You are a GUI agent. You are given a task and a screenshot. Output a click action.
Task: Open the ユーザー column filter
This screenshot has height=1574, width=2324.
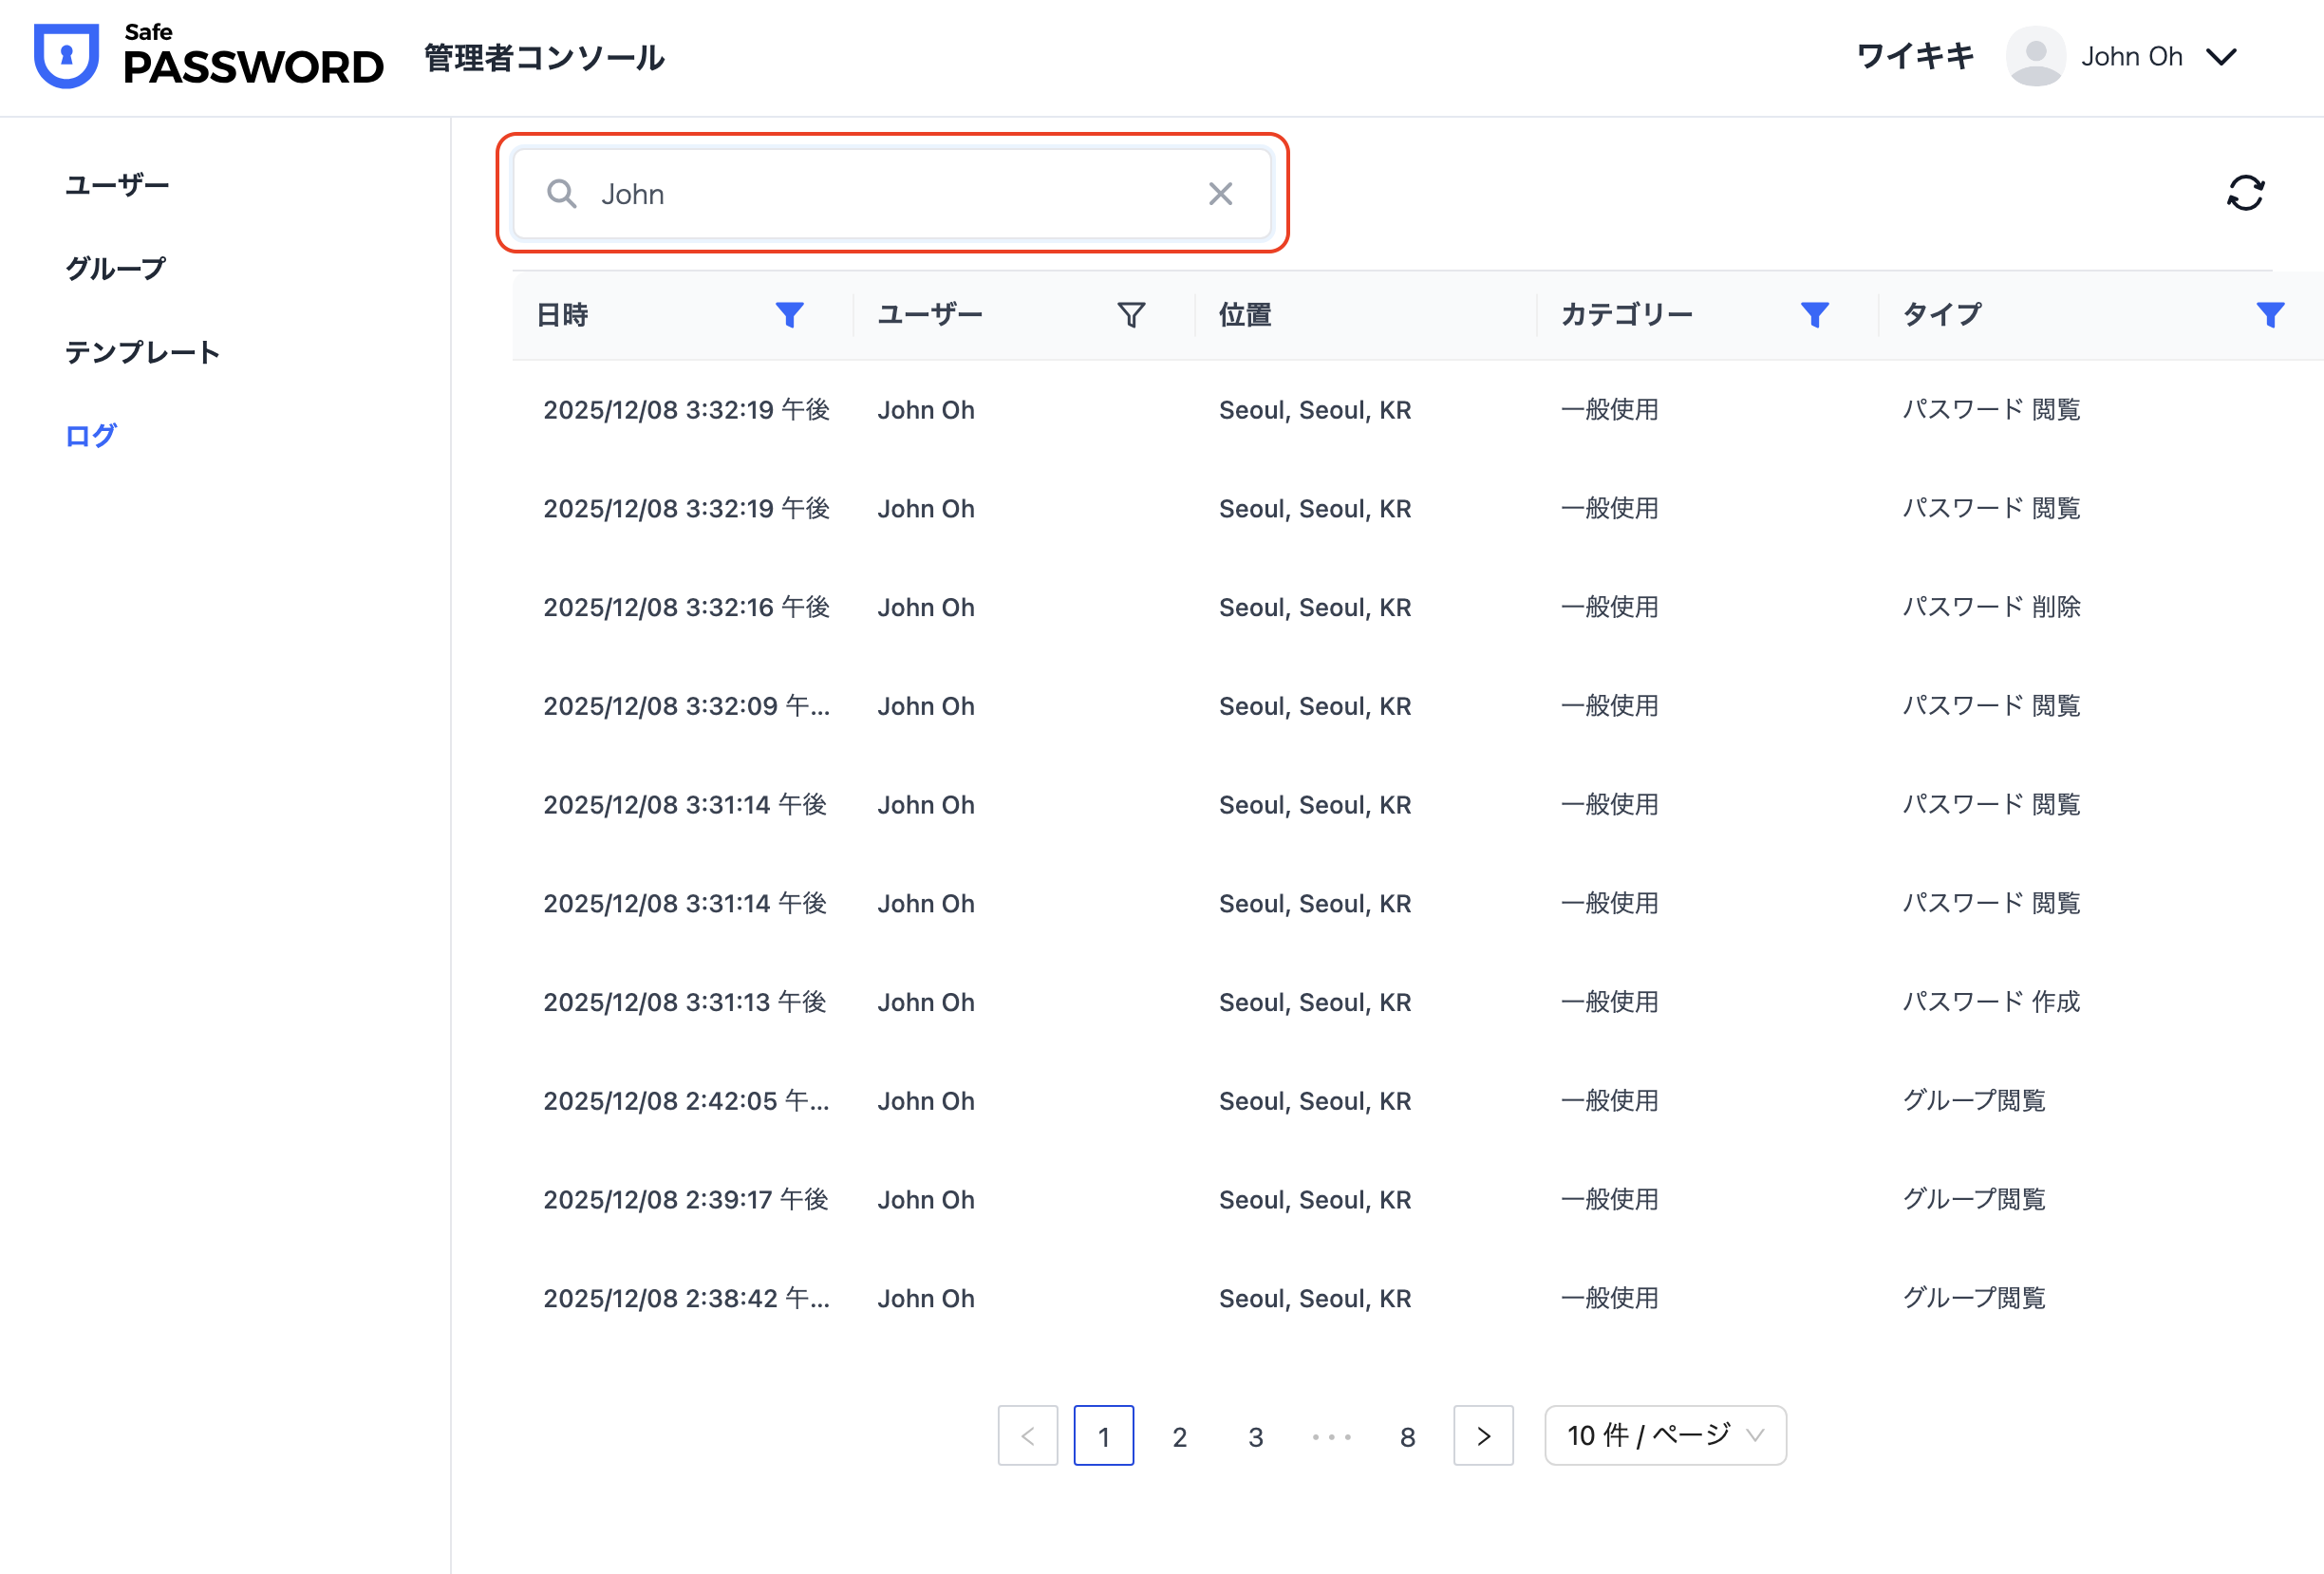[1130, 315]
